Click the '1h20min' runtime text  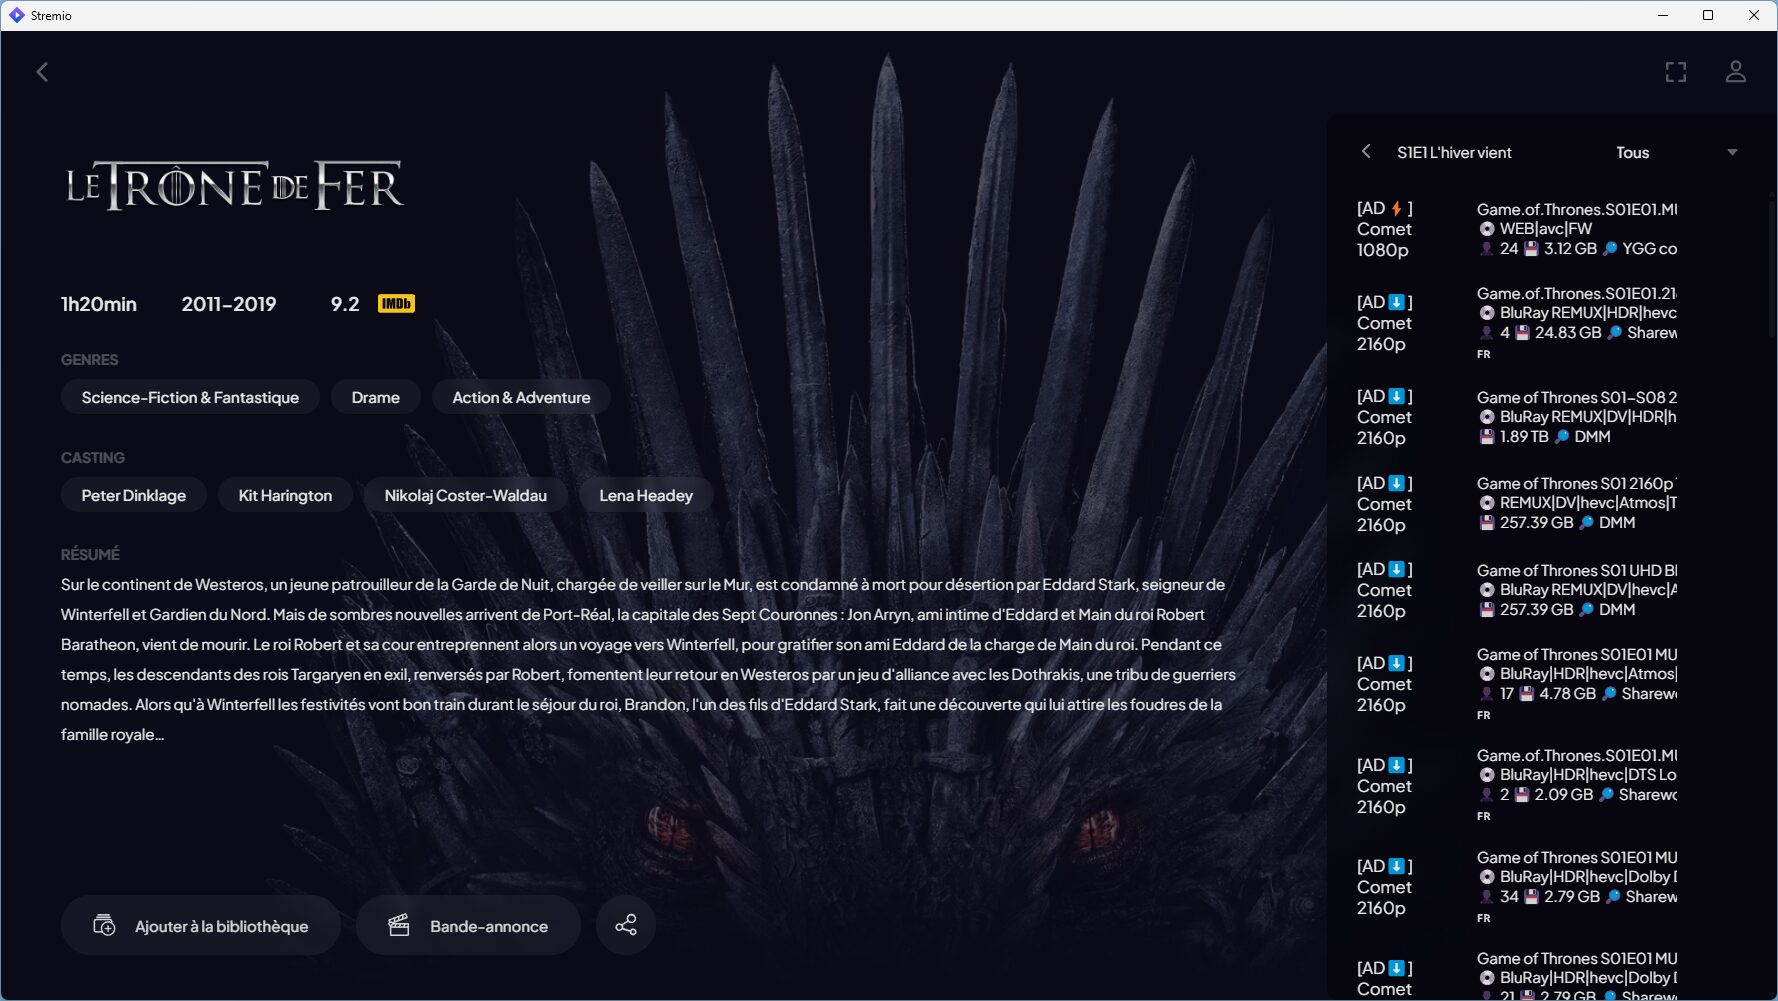pyautogui.click(x=99, y=304)
